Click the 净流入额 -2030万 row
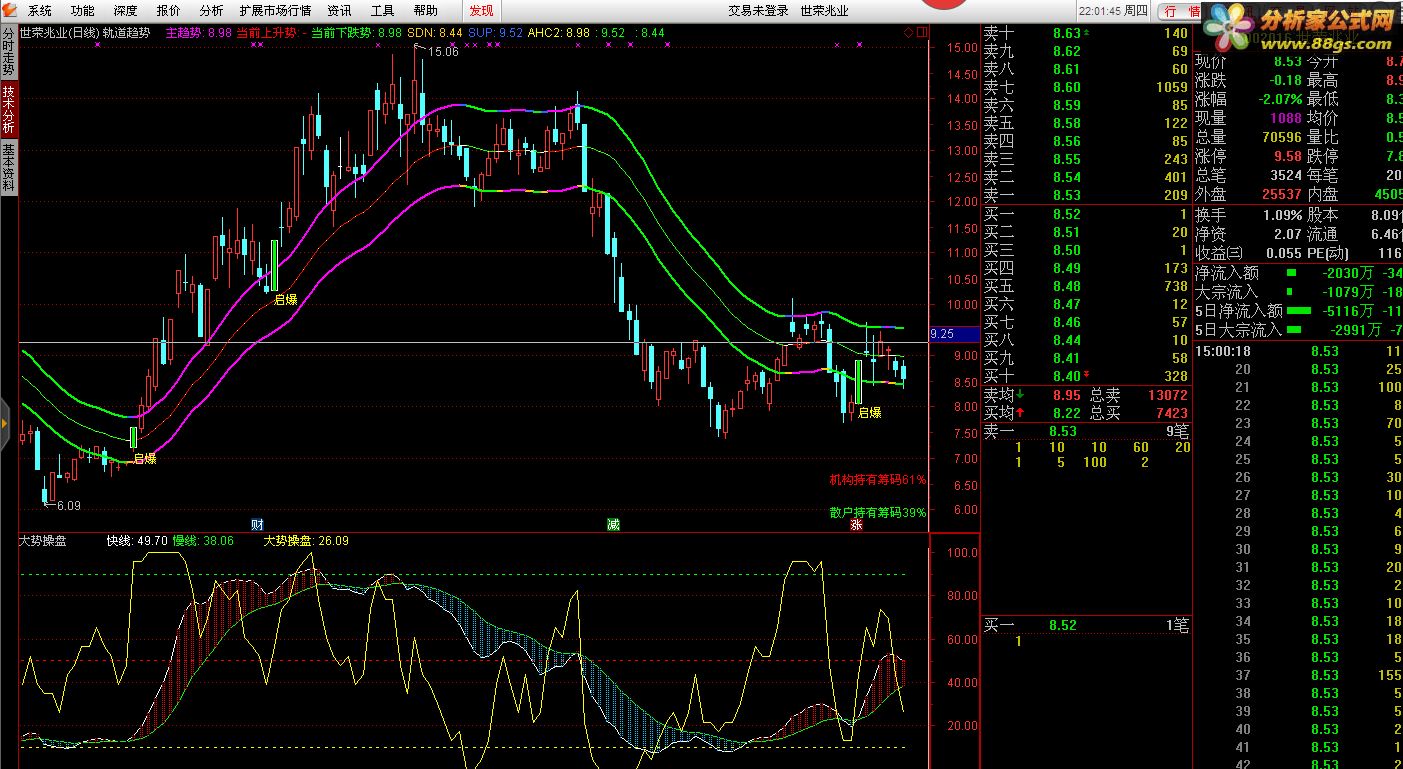Image resolution: width=1403 pixels, height=769 pixels. tap(1298, 273)
